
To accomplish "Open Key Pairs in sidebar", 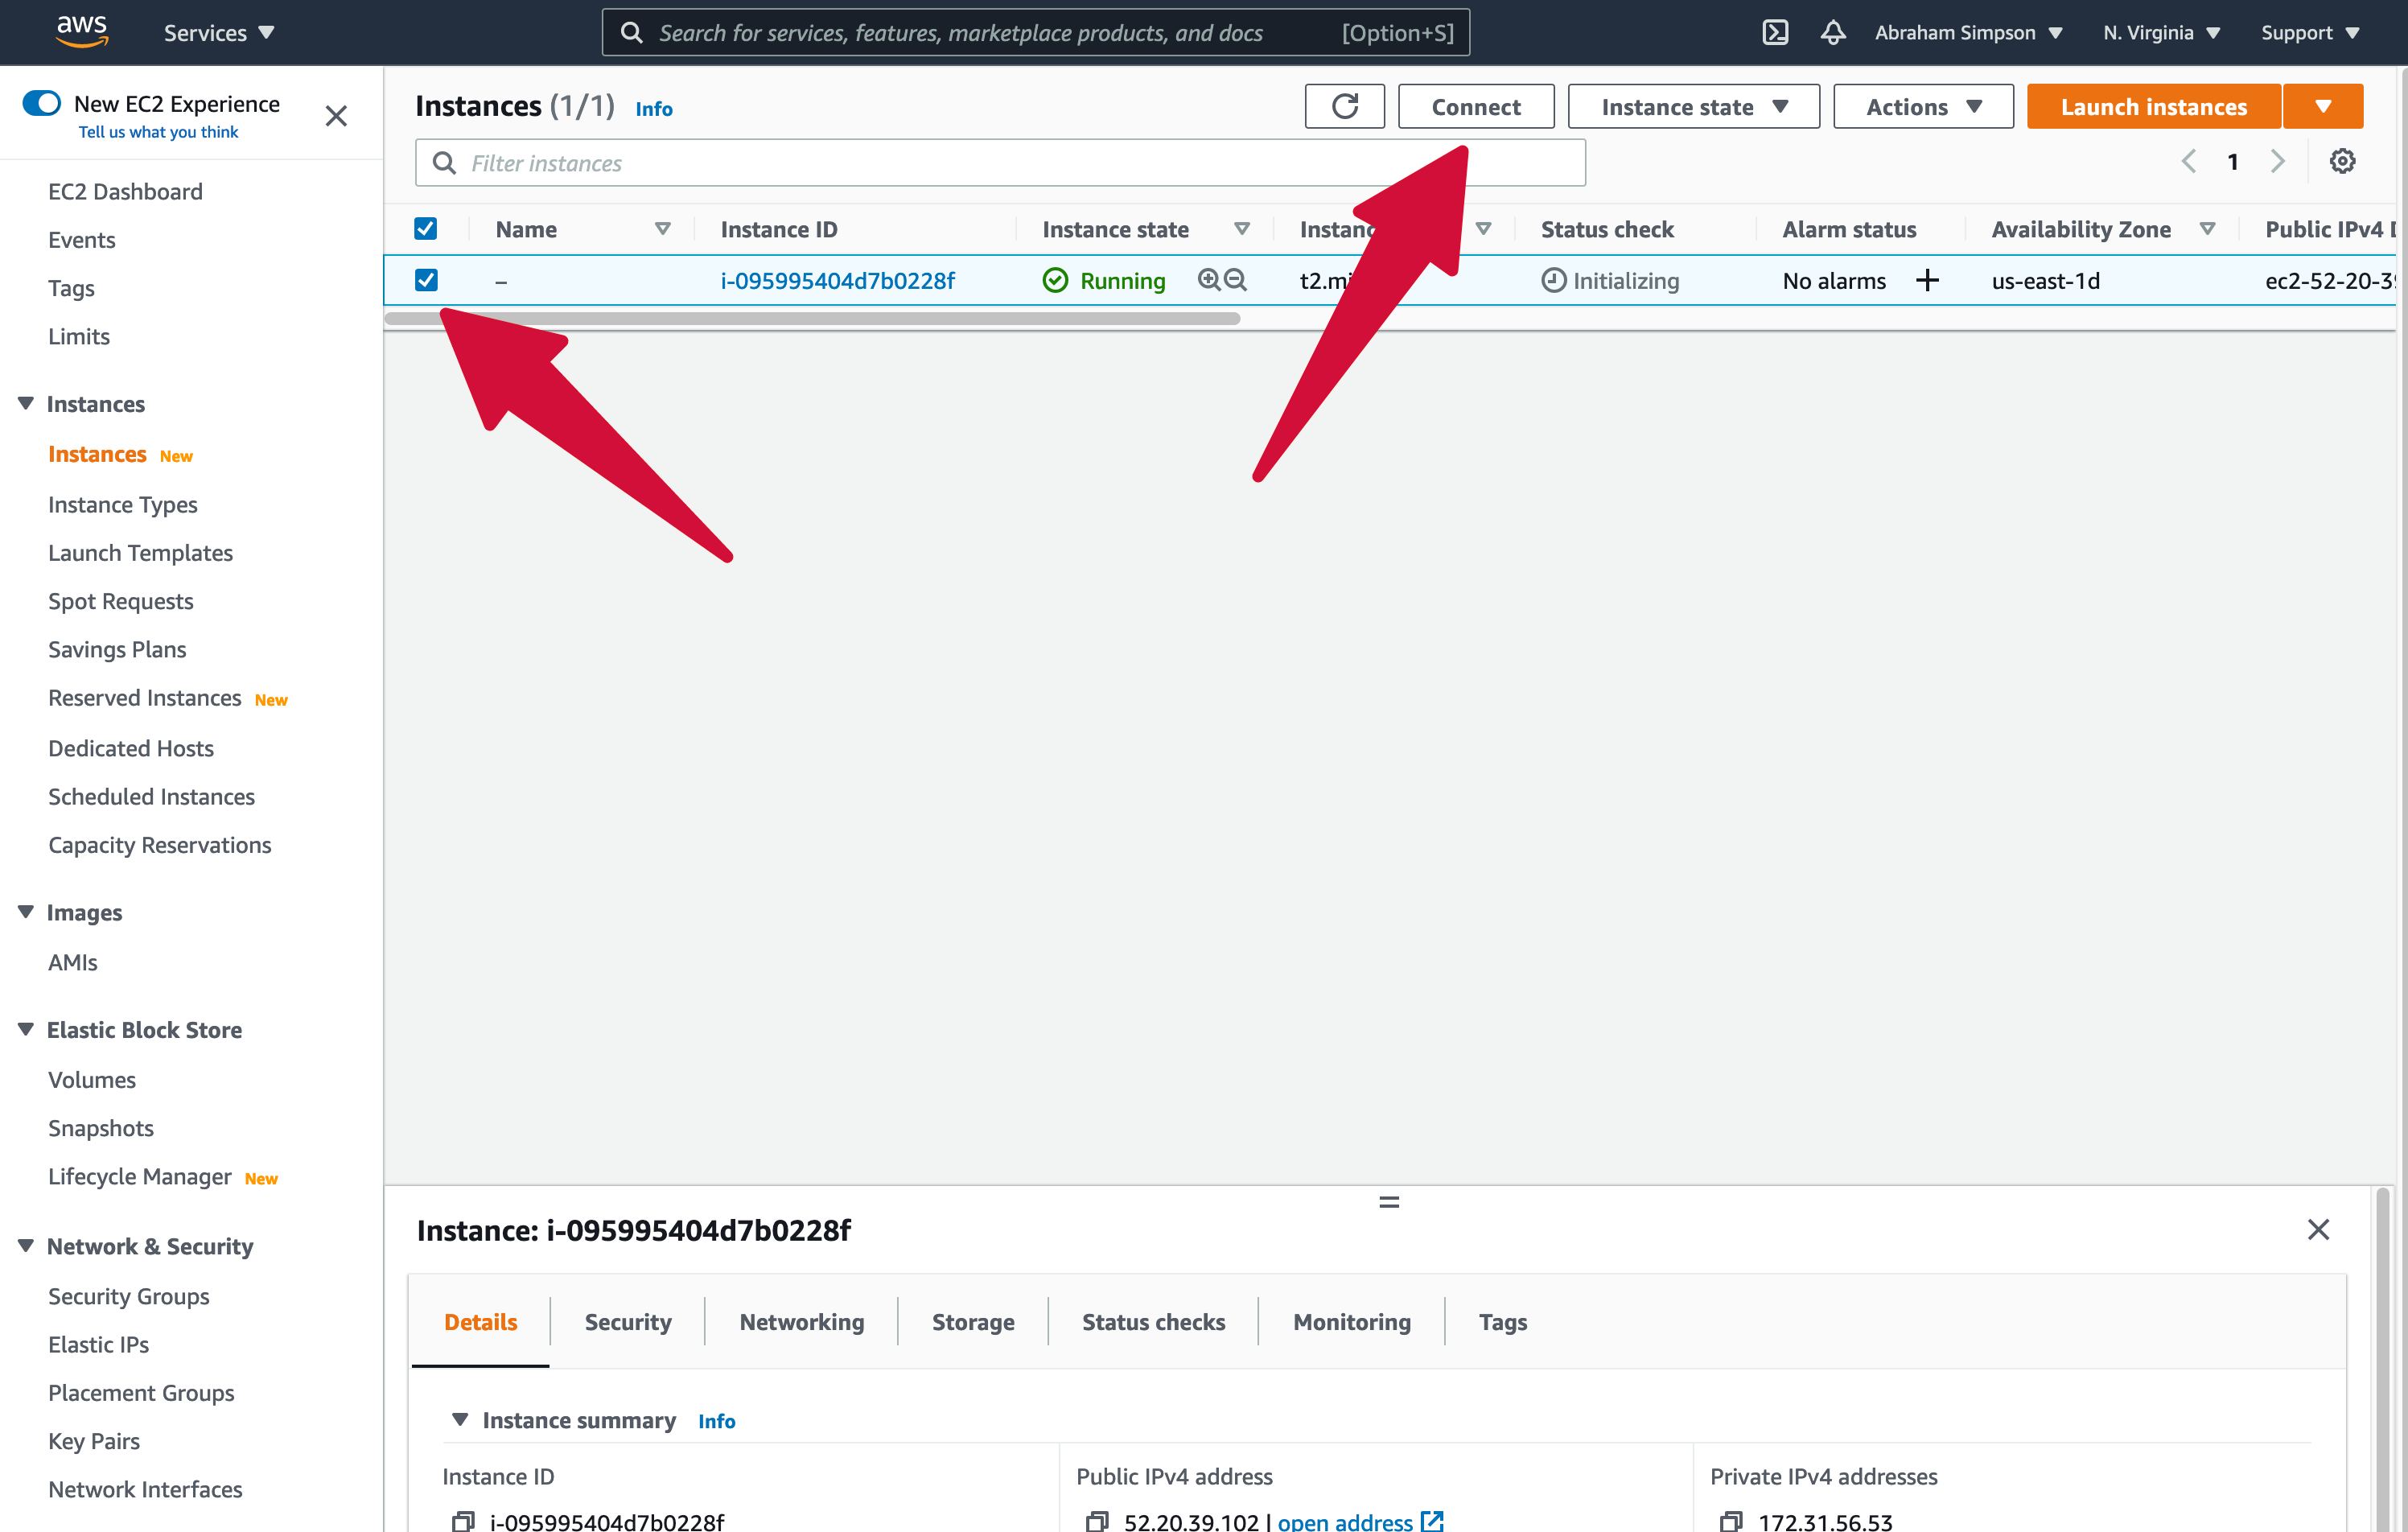I will [x=94, y=1441].
